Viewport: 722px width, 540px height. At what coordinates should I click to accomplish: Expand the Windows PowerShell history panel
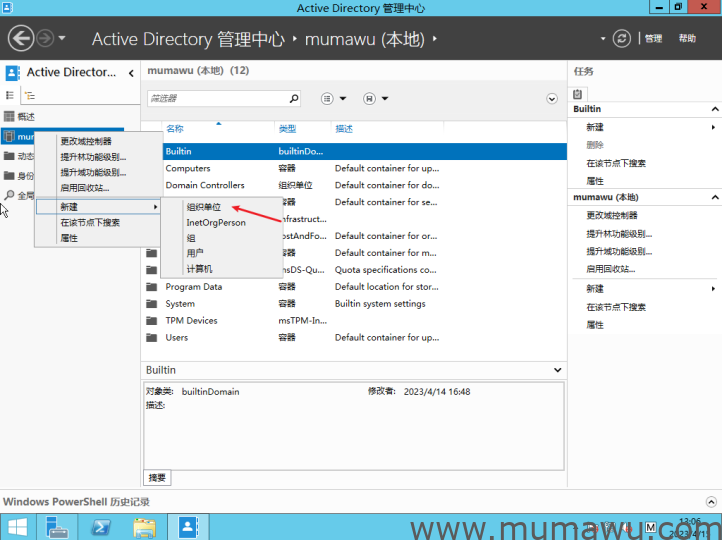click(711, 501)
